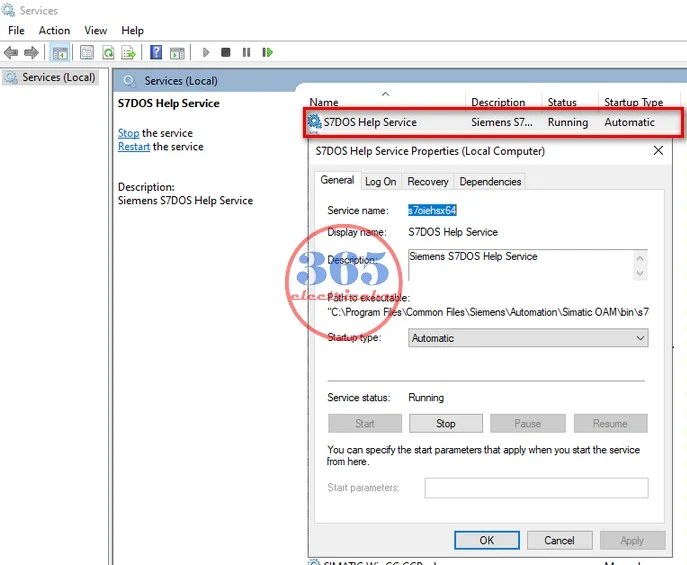
Task: Click OK in Properties dialog
Action: click(487, 540)
